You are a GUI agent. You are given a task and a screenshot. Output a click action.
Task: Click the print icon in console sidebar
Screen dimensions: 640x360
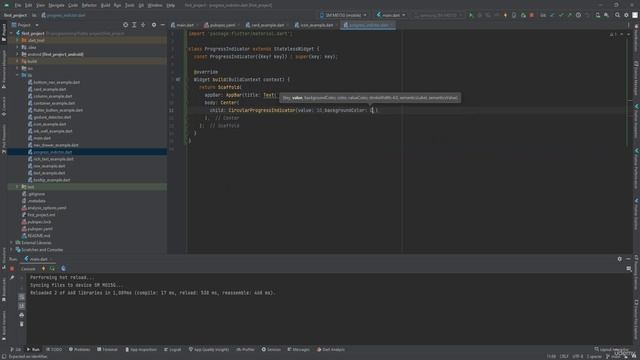pos(22,315)
